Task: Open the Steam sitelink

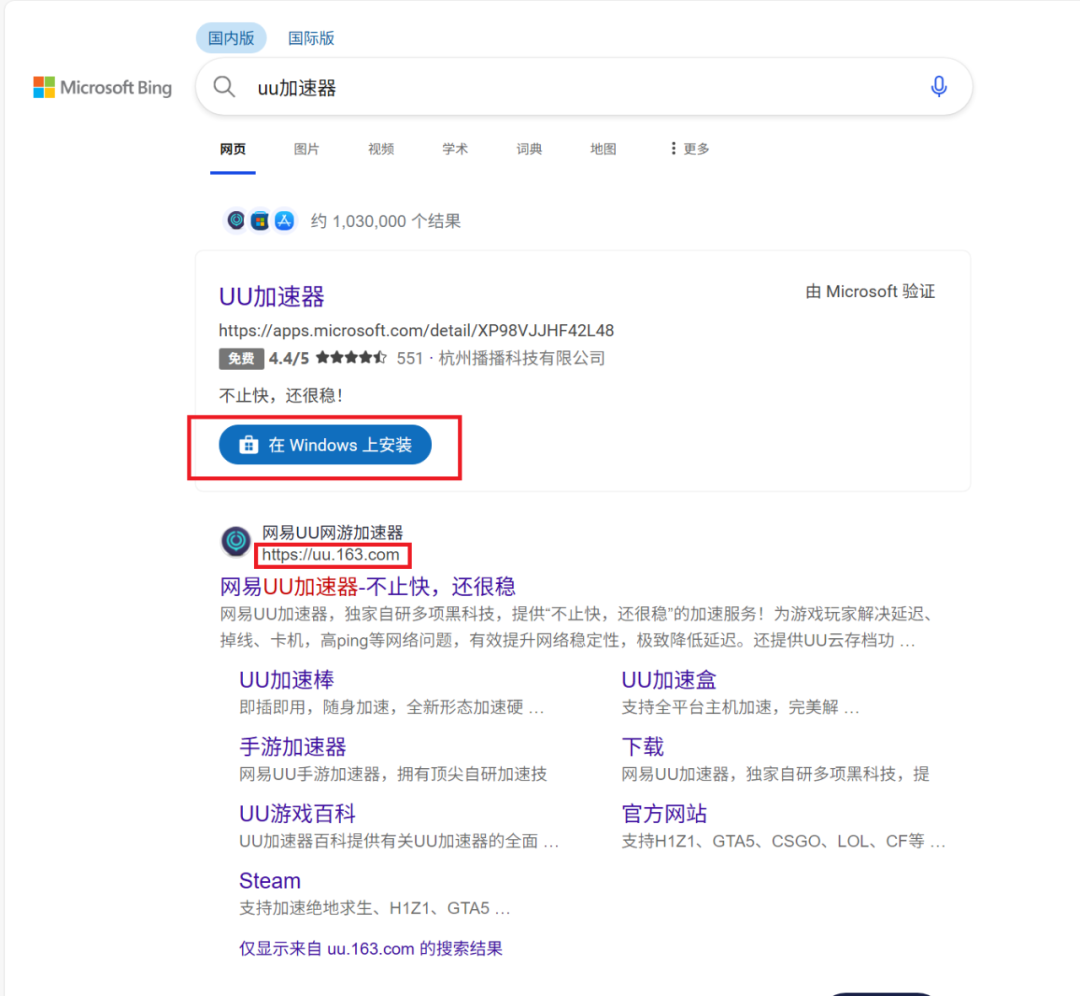Action: coord(270,881)
